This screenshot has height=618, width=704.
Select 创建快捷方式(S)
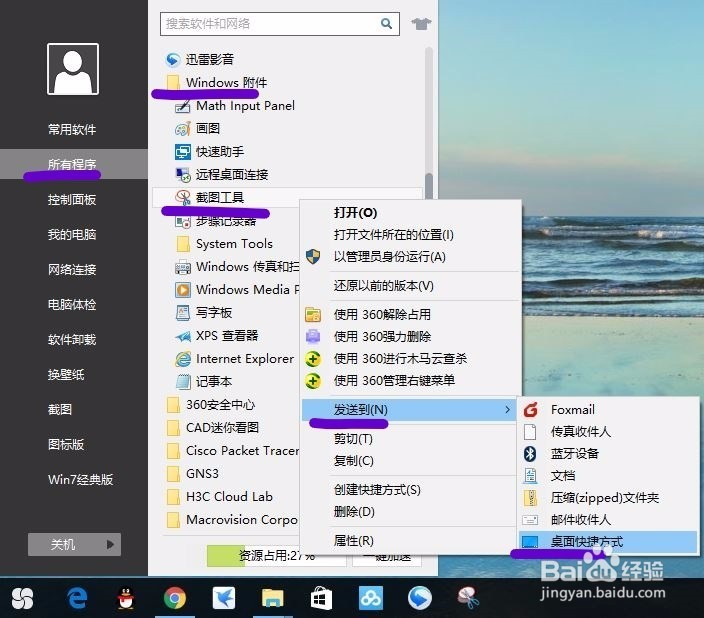pyautogui.click(x=377, y=490)
